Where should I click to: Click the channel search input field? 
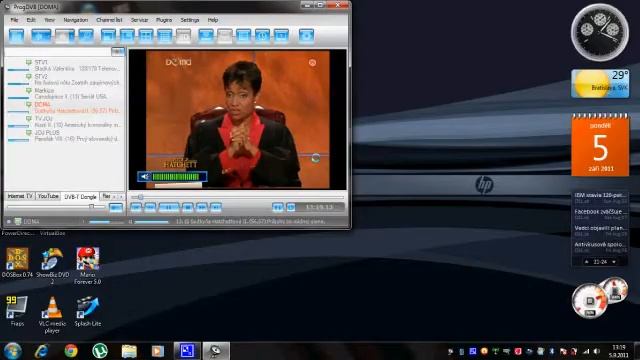pos(58,51)
